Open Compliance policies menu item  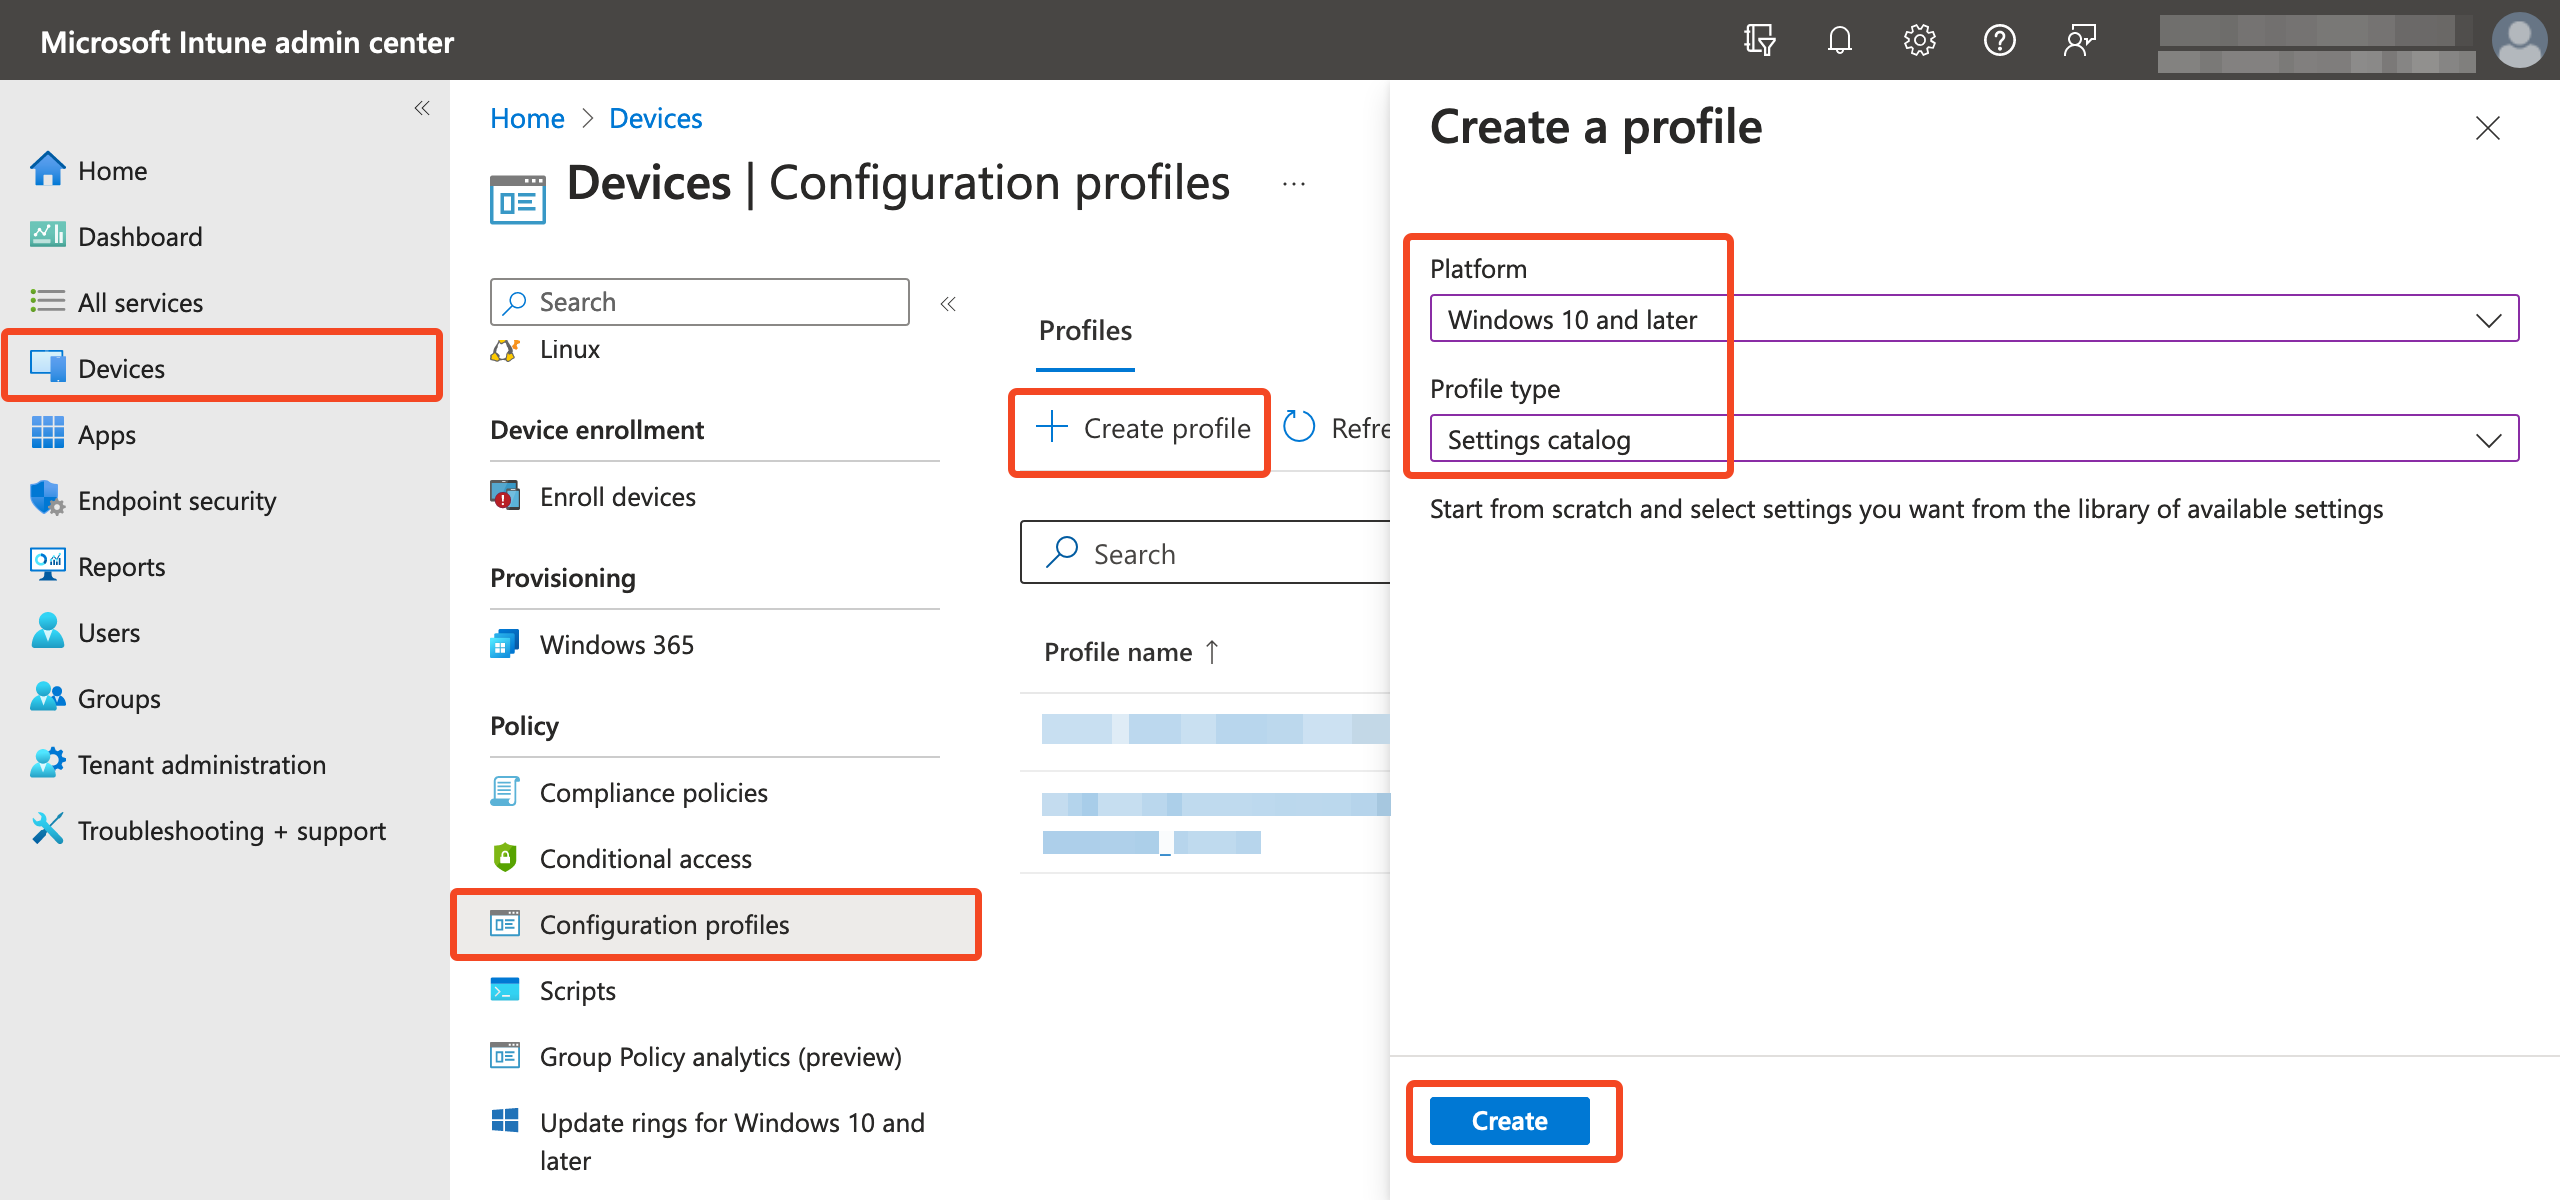(653, 792)
